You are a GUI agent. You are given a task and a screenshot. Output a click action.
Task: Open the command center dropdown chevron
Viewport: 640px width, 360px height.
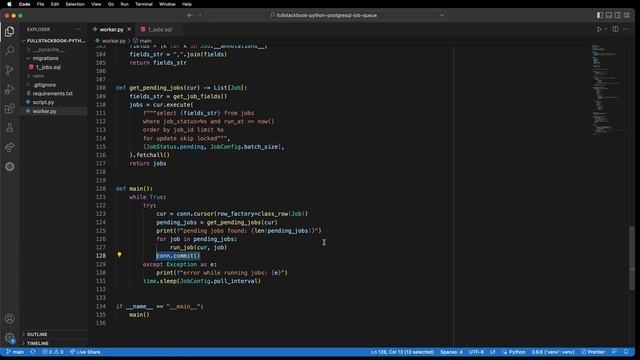[442, 15]
